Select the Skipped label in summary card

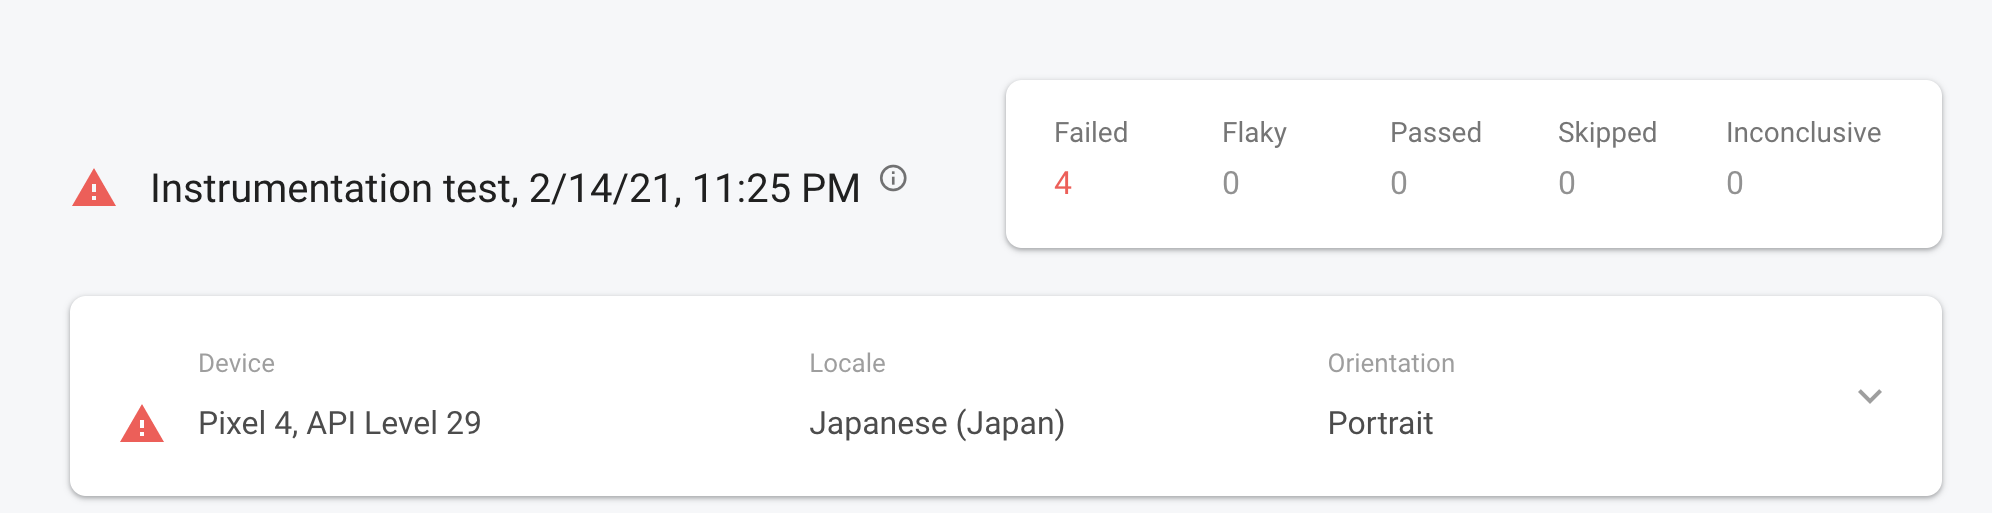pyautogui.click(x=1607, y=133)
